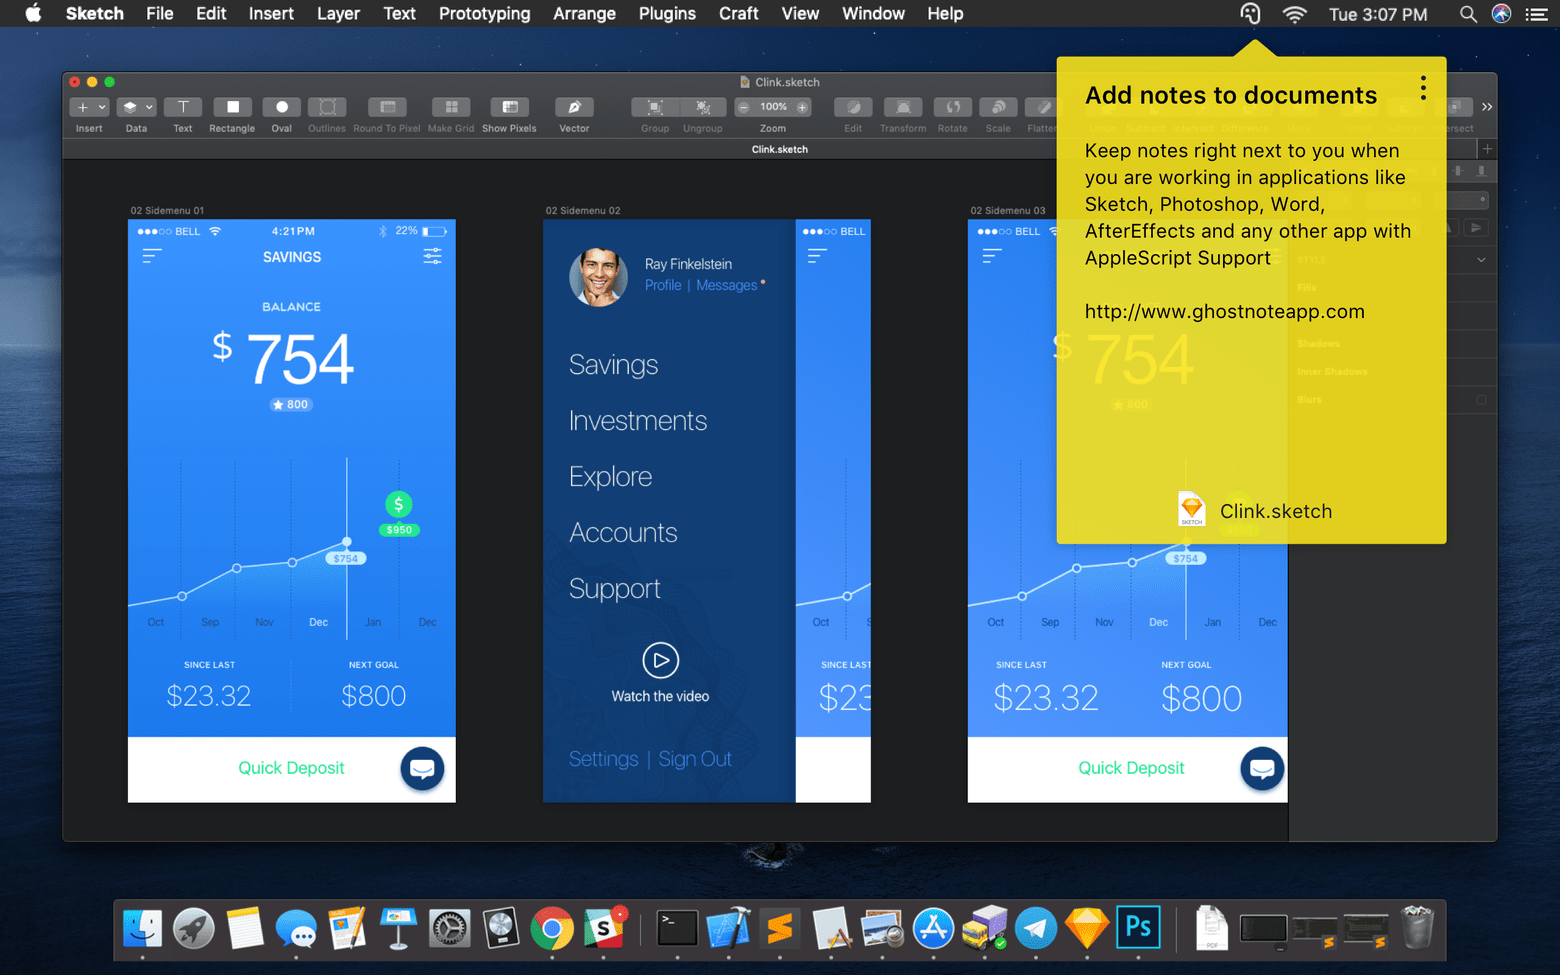The image size is (1560, 975).
Task: Click the Group toolbar icon
Action: pos(655,107)
